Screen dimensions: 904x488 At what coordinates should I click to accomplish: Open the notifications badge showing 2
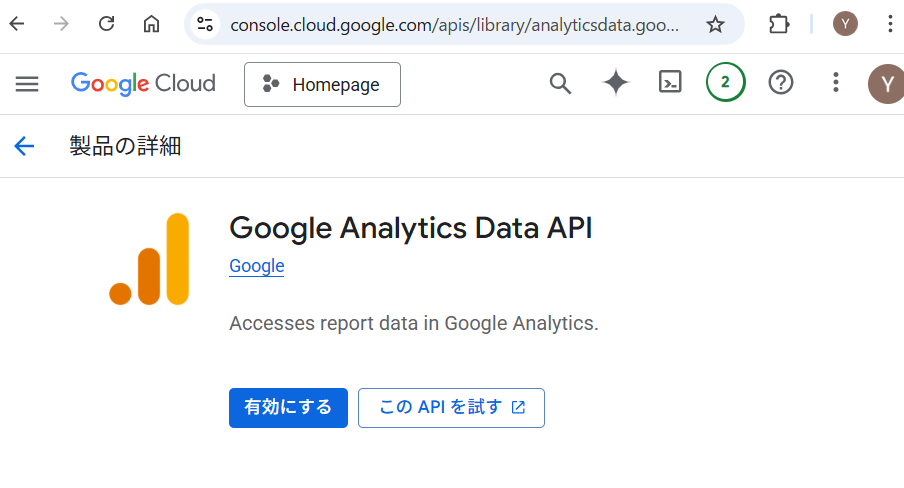pyautogui.click(x=725, y=84)
